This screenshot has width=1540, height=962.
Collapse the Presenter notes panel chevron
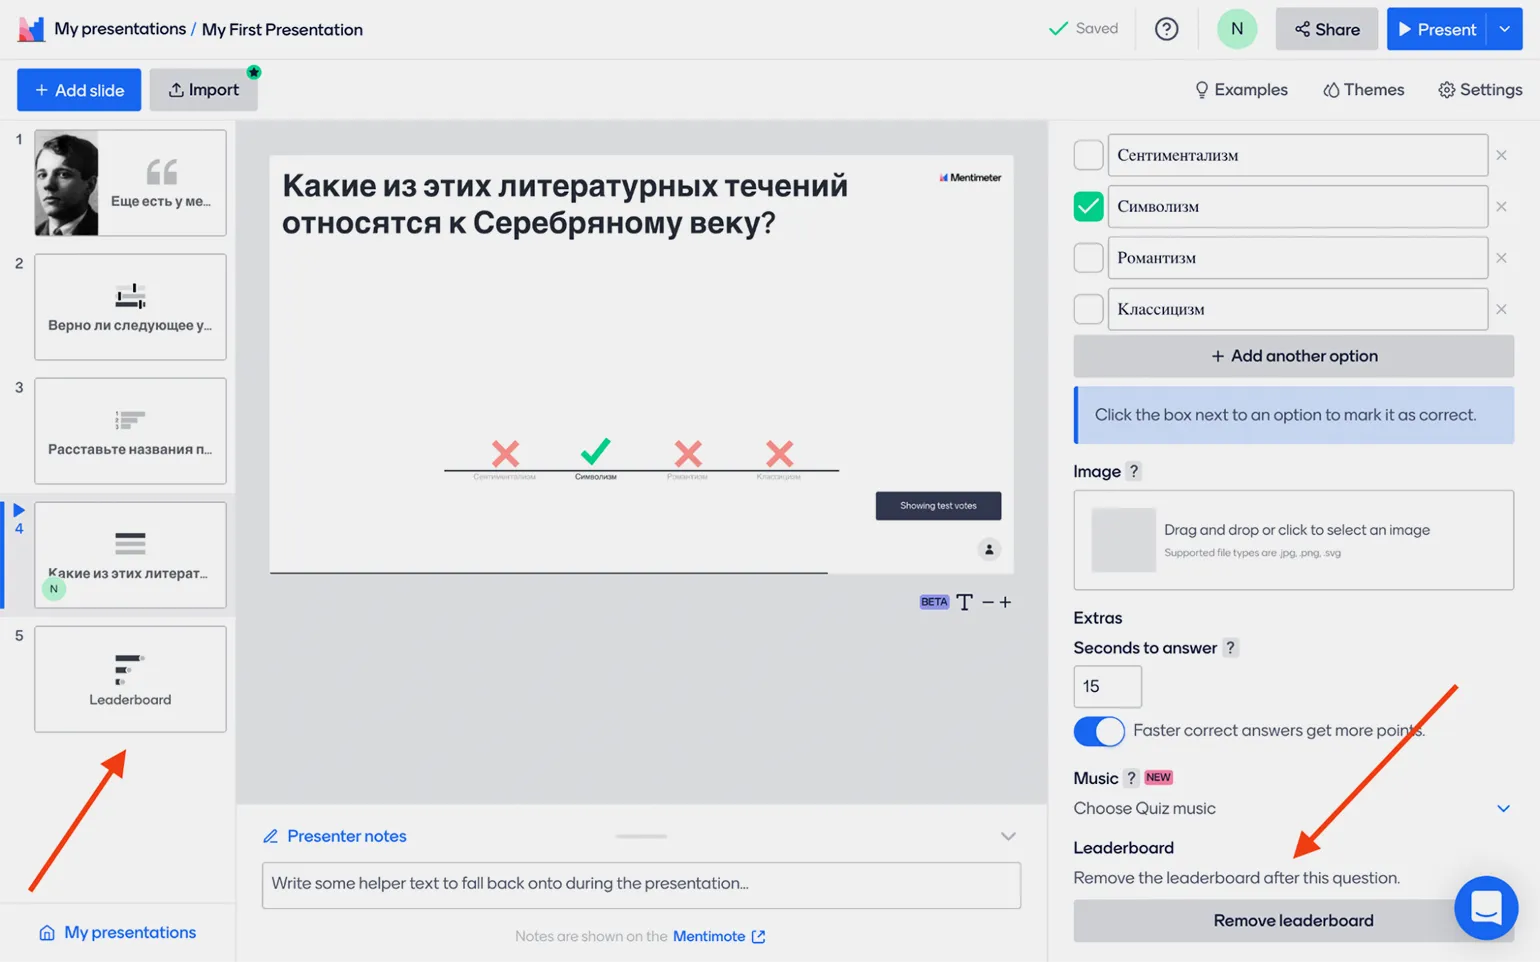pos(1008,836)
